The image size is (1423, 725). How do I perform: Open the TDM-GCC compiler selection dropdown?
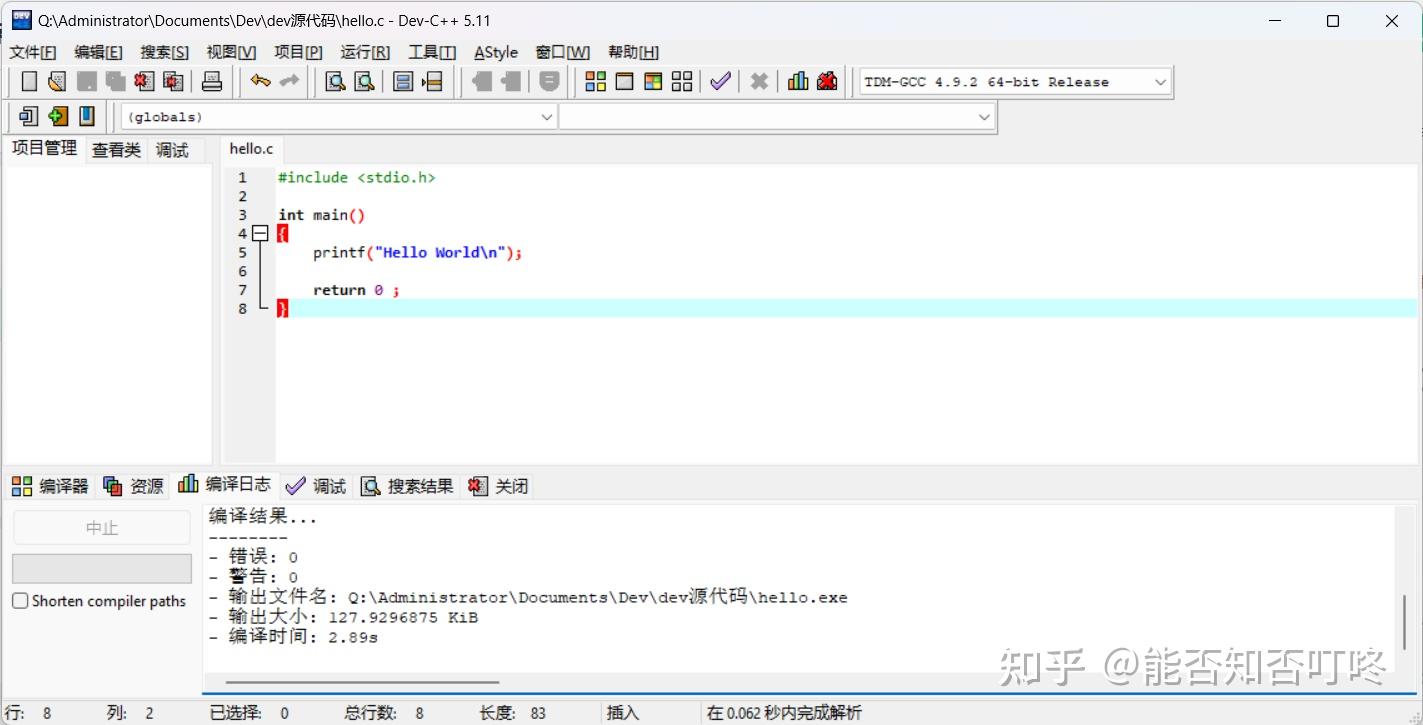pos(1159,81)
